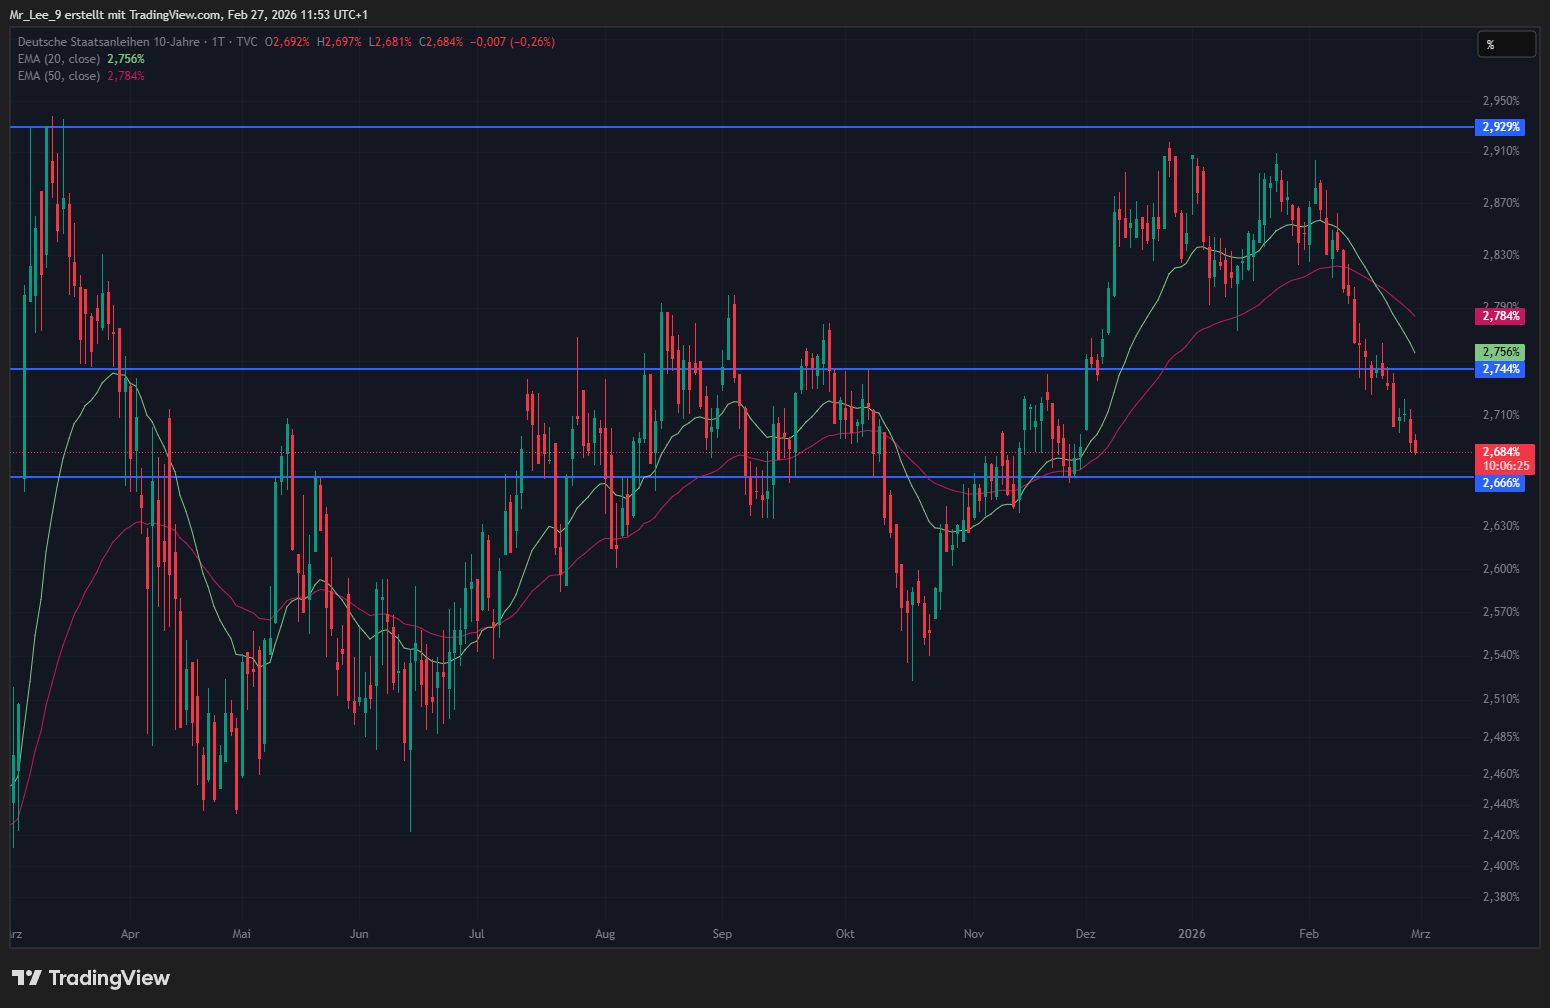Screen dimensions: 1550x1008
Task: Click the 1T interval in chart legend
Action: coord(218,42)
